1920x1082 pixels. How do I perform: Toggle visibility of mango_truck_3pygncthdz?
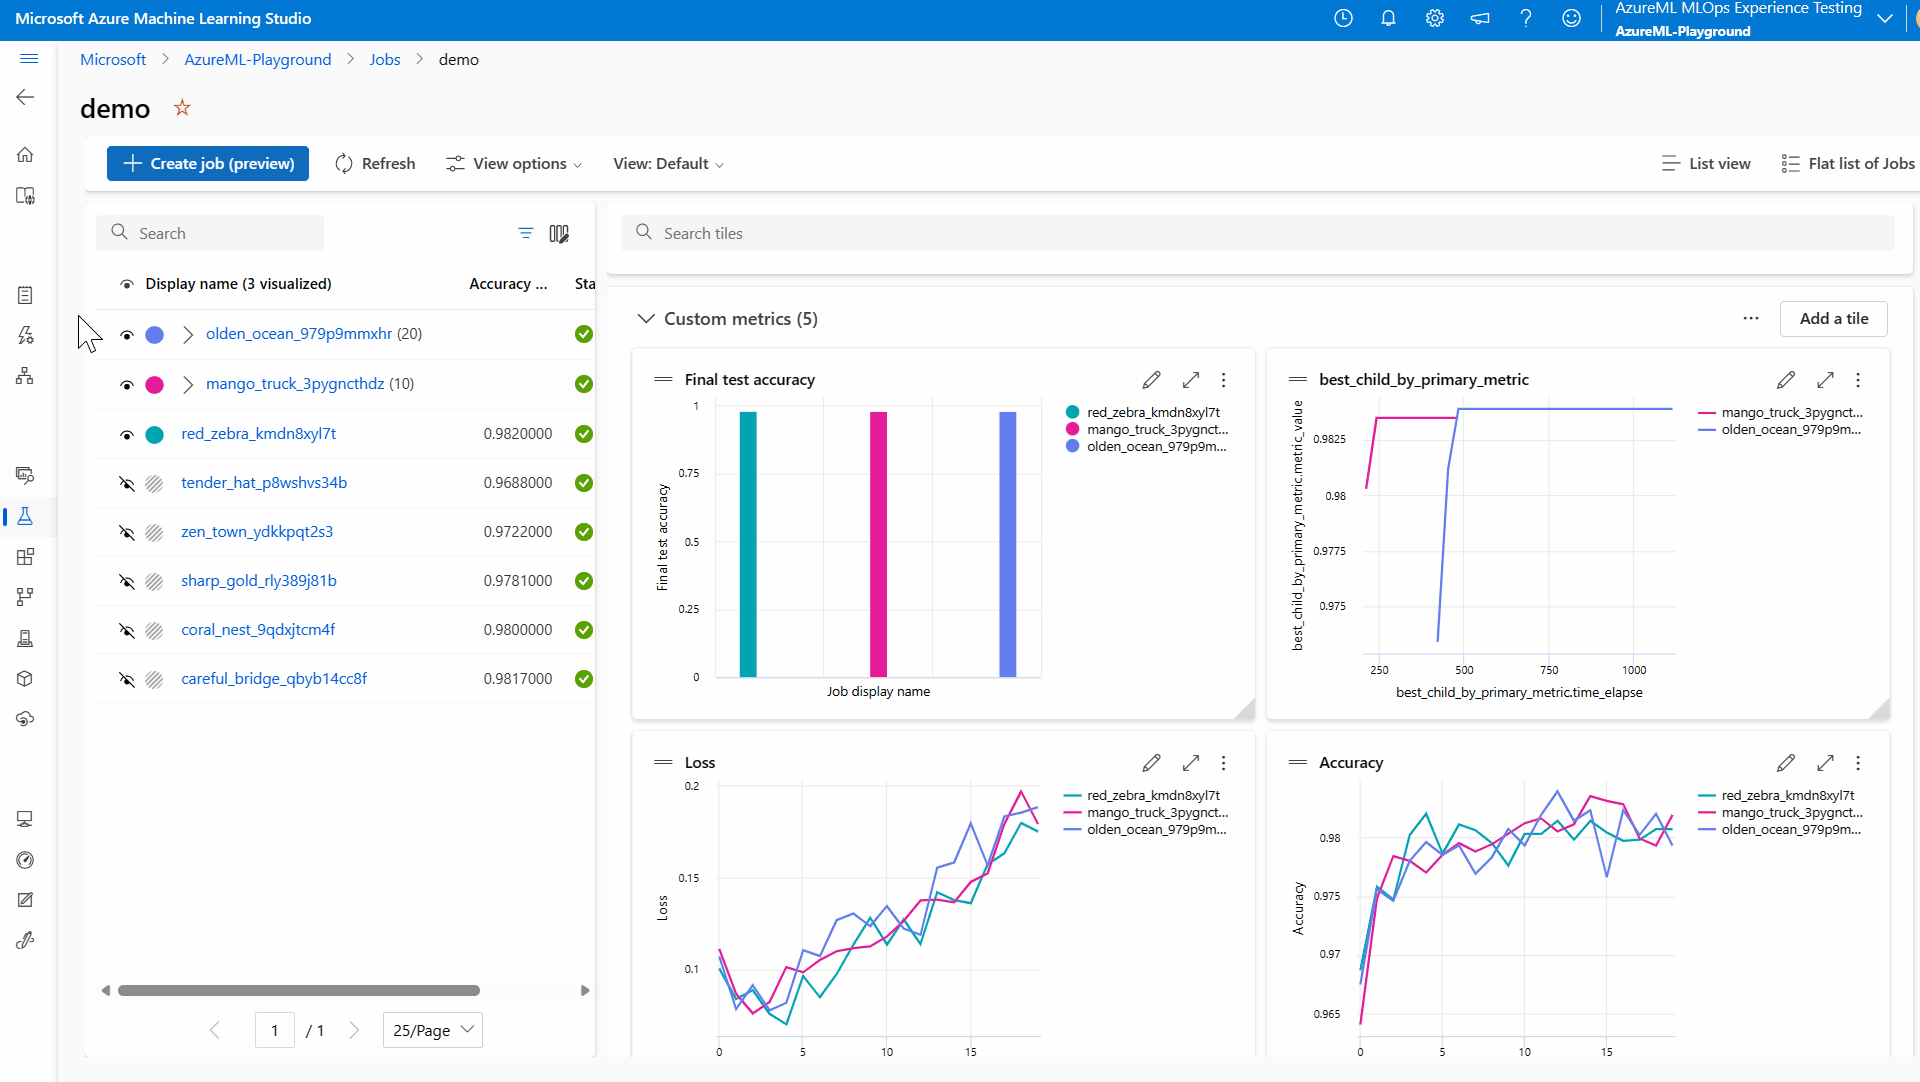127,384
